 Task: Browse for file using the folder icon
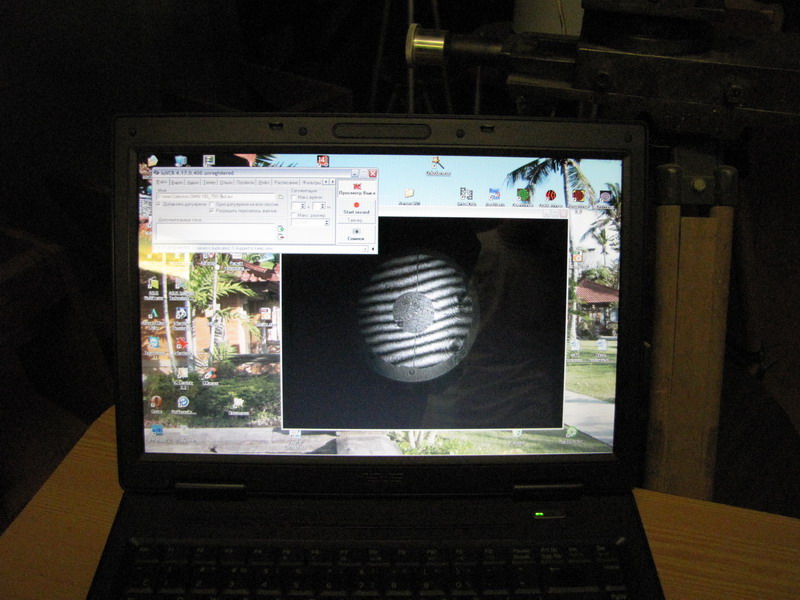(281, 196)
